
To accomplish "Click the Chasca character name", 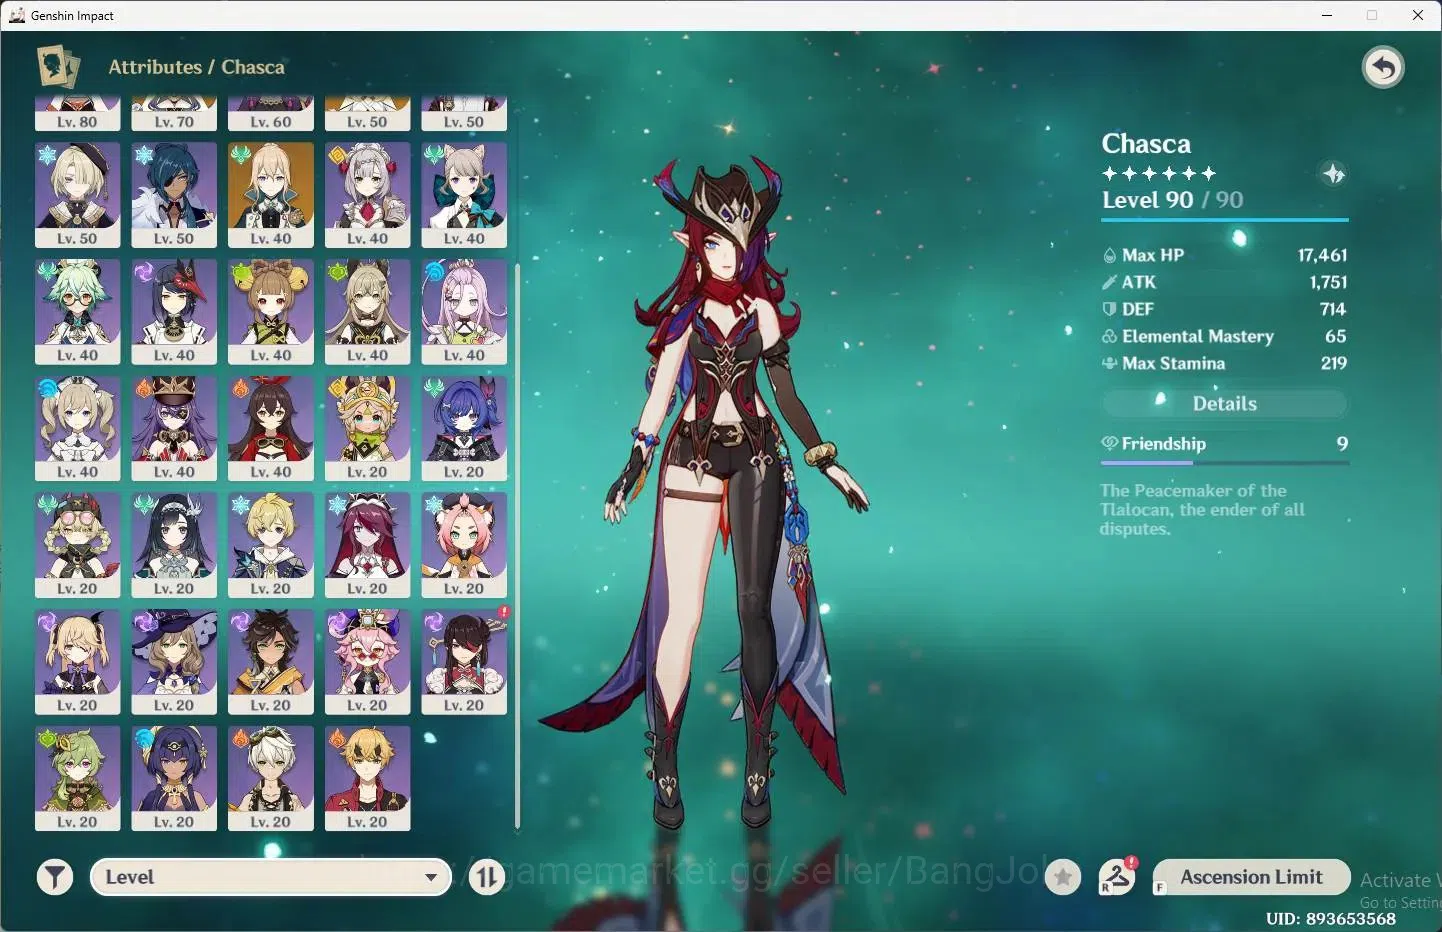I will pos(1146,144).
